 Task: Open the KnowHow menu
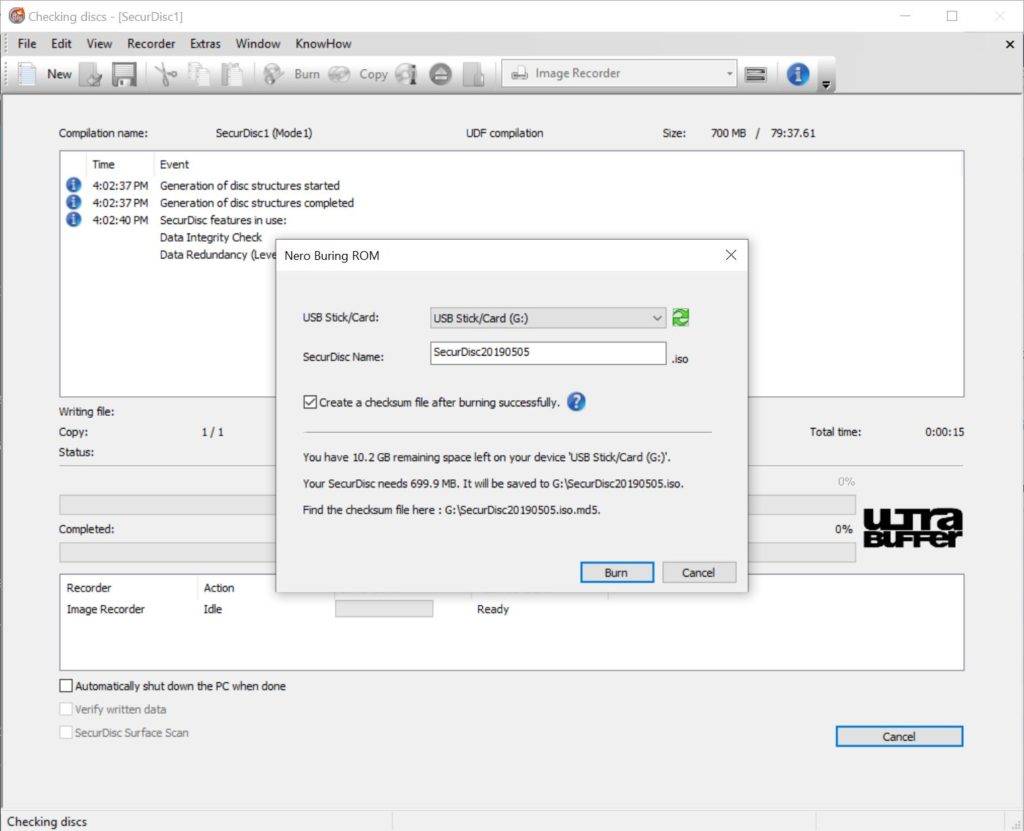click(x=323, y=44)
